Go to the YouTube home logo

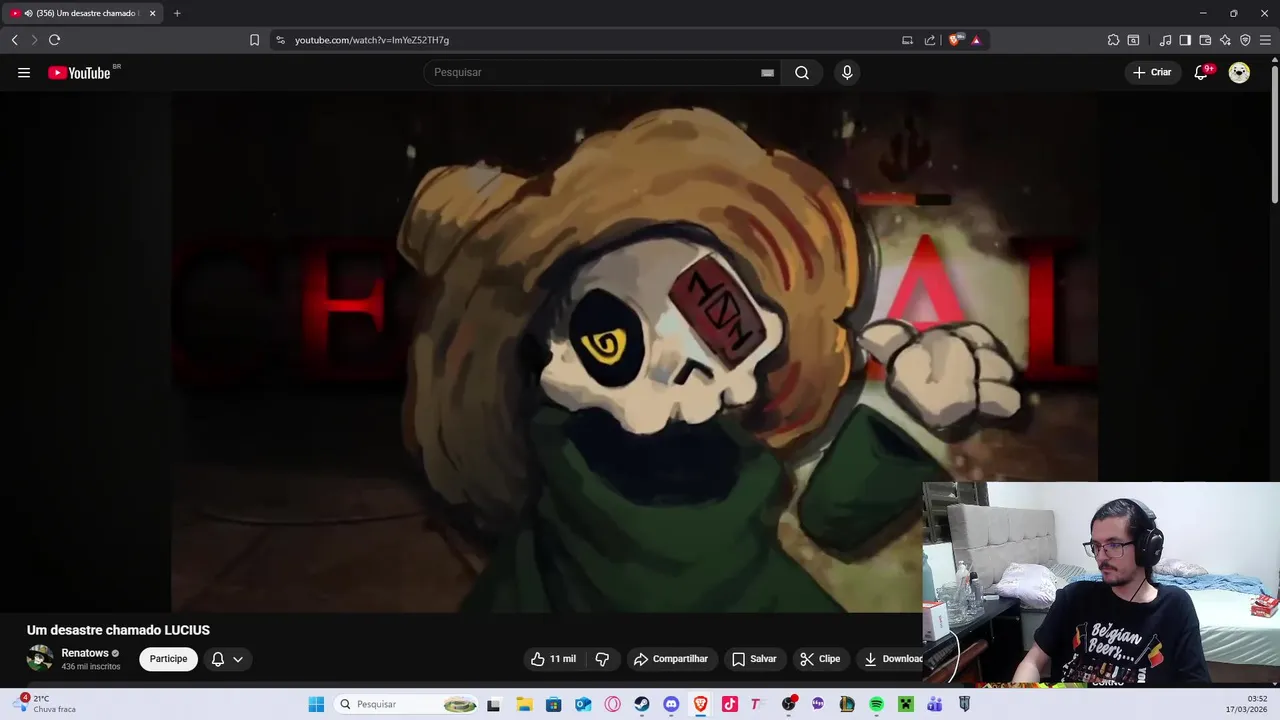(x=79, y=72)
